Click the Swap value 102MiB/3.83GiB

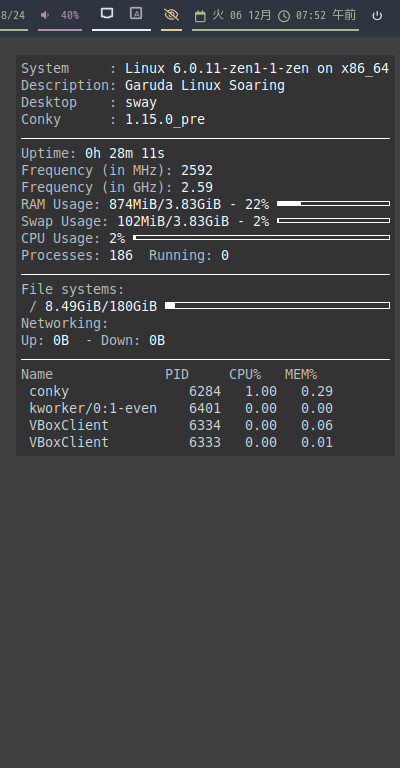click(173, 221)
